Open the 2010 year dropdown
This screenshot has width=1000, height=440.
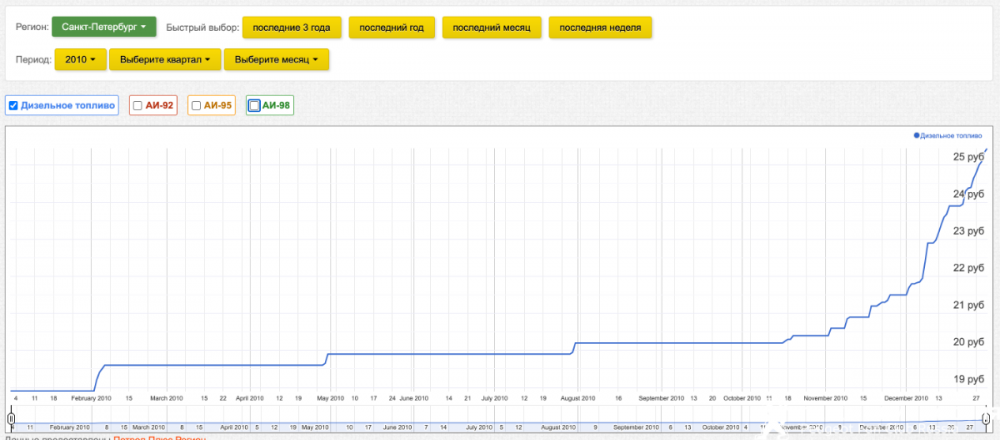click(x=79, y=60)
